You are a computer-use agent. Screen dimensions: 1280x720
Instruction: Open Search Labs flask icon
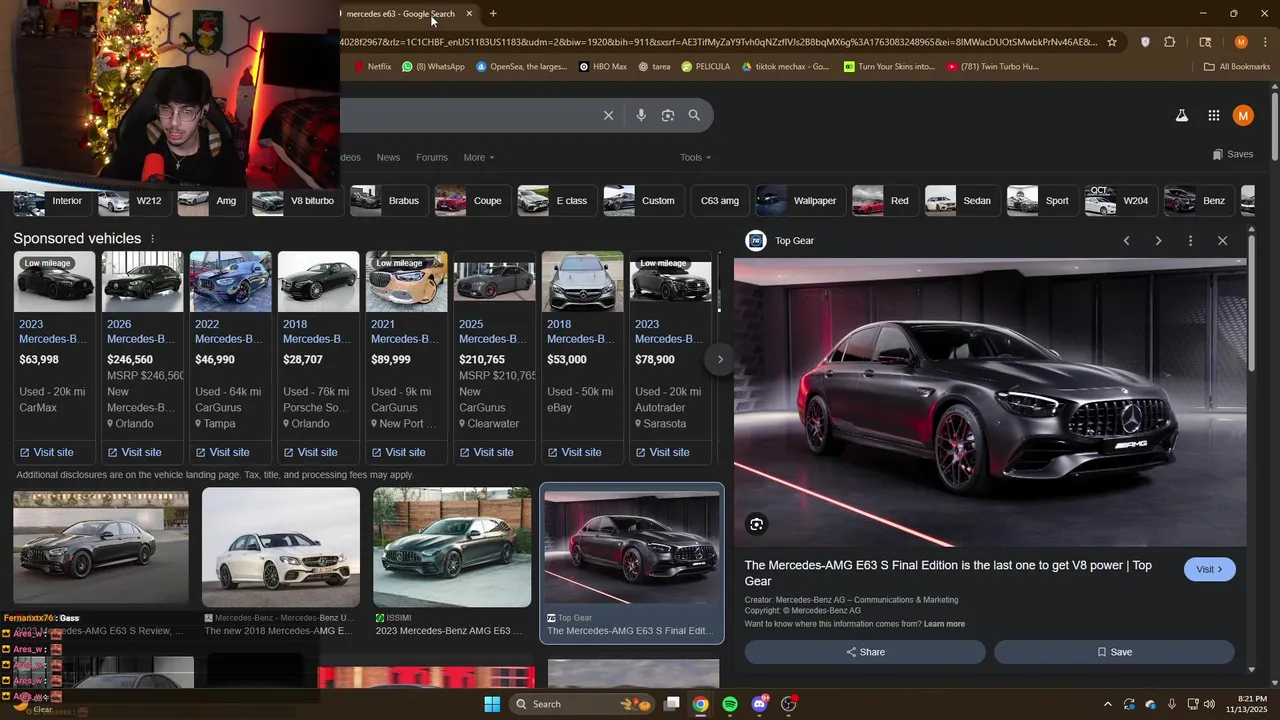1182,115
